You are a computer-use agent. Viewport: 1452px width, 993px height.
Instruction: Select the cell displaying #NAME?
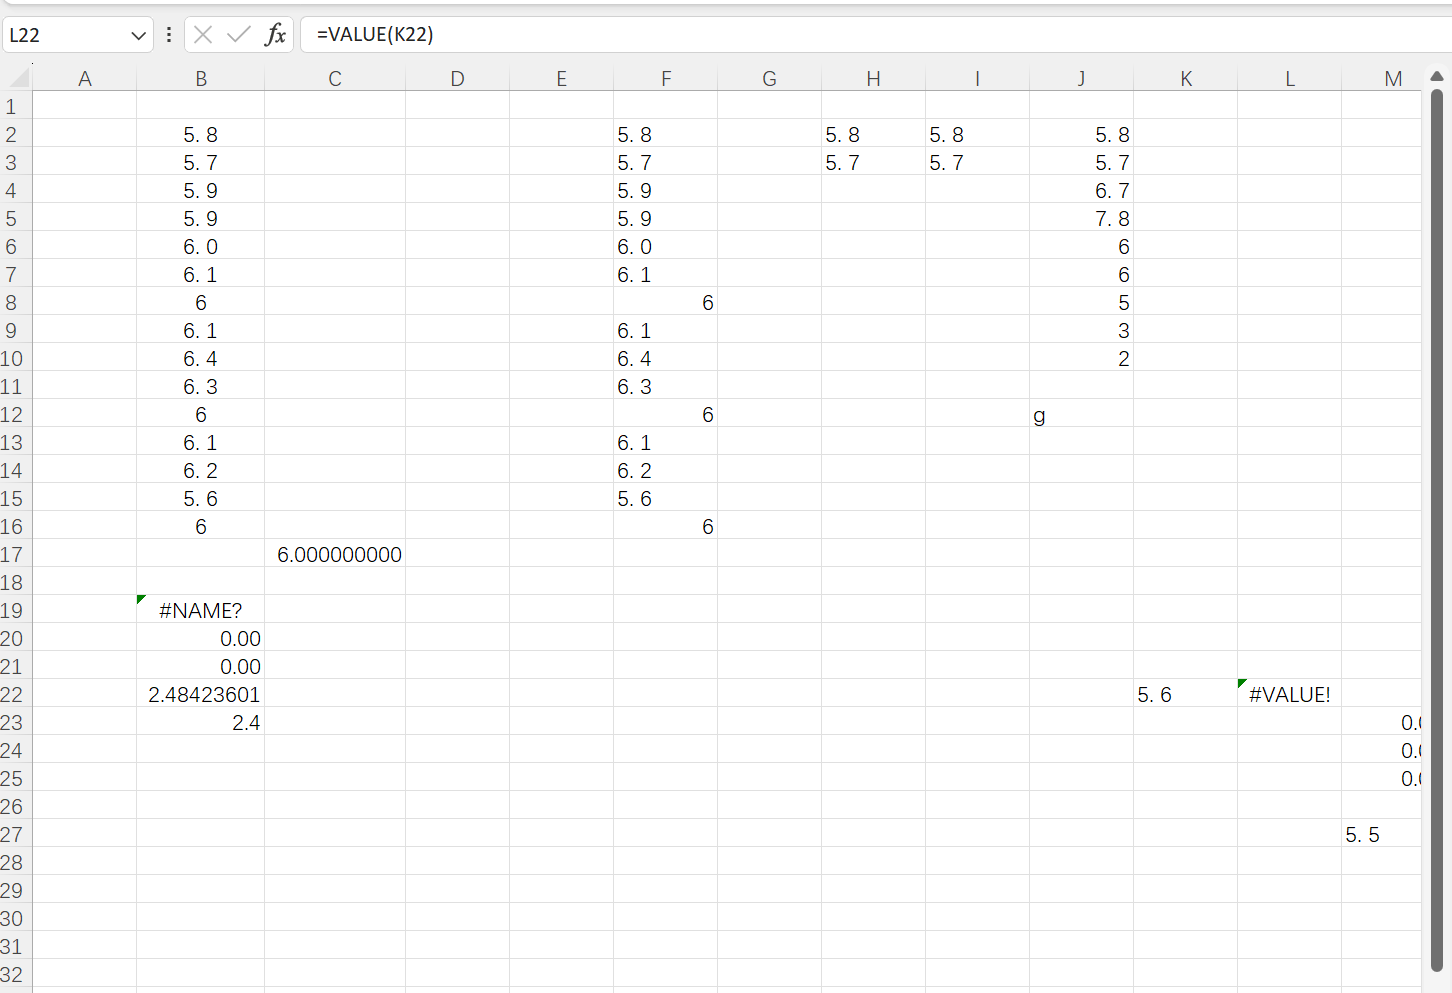point(201,610)
